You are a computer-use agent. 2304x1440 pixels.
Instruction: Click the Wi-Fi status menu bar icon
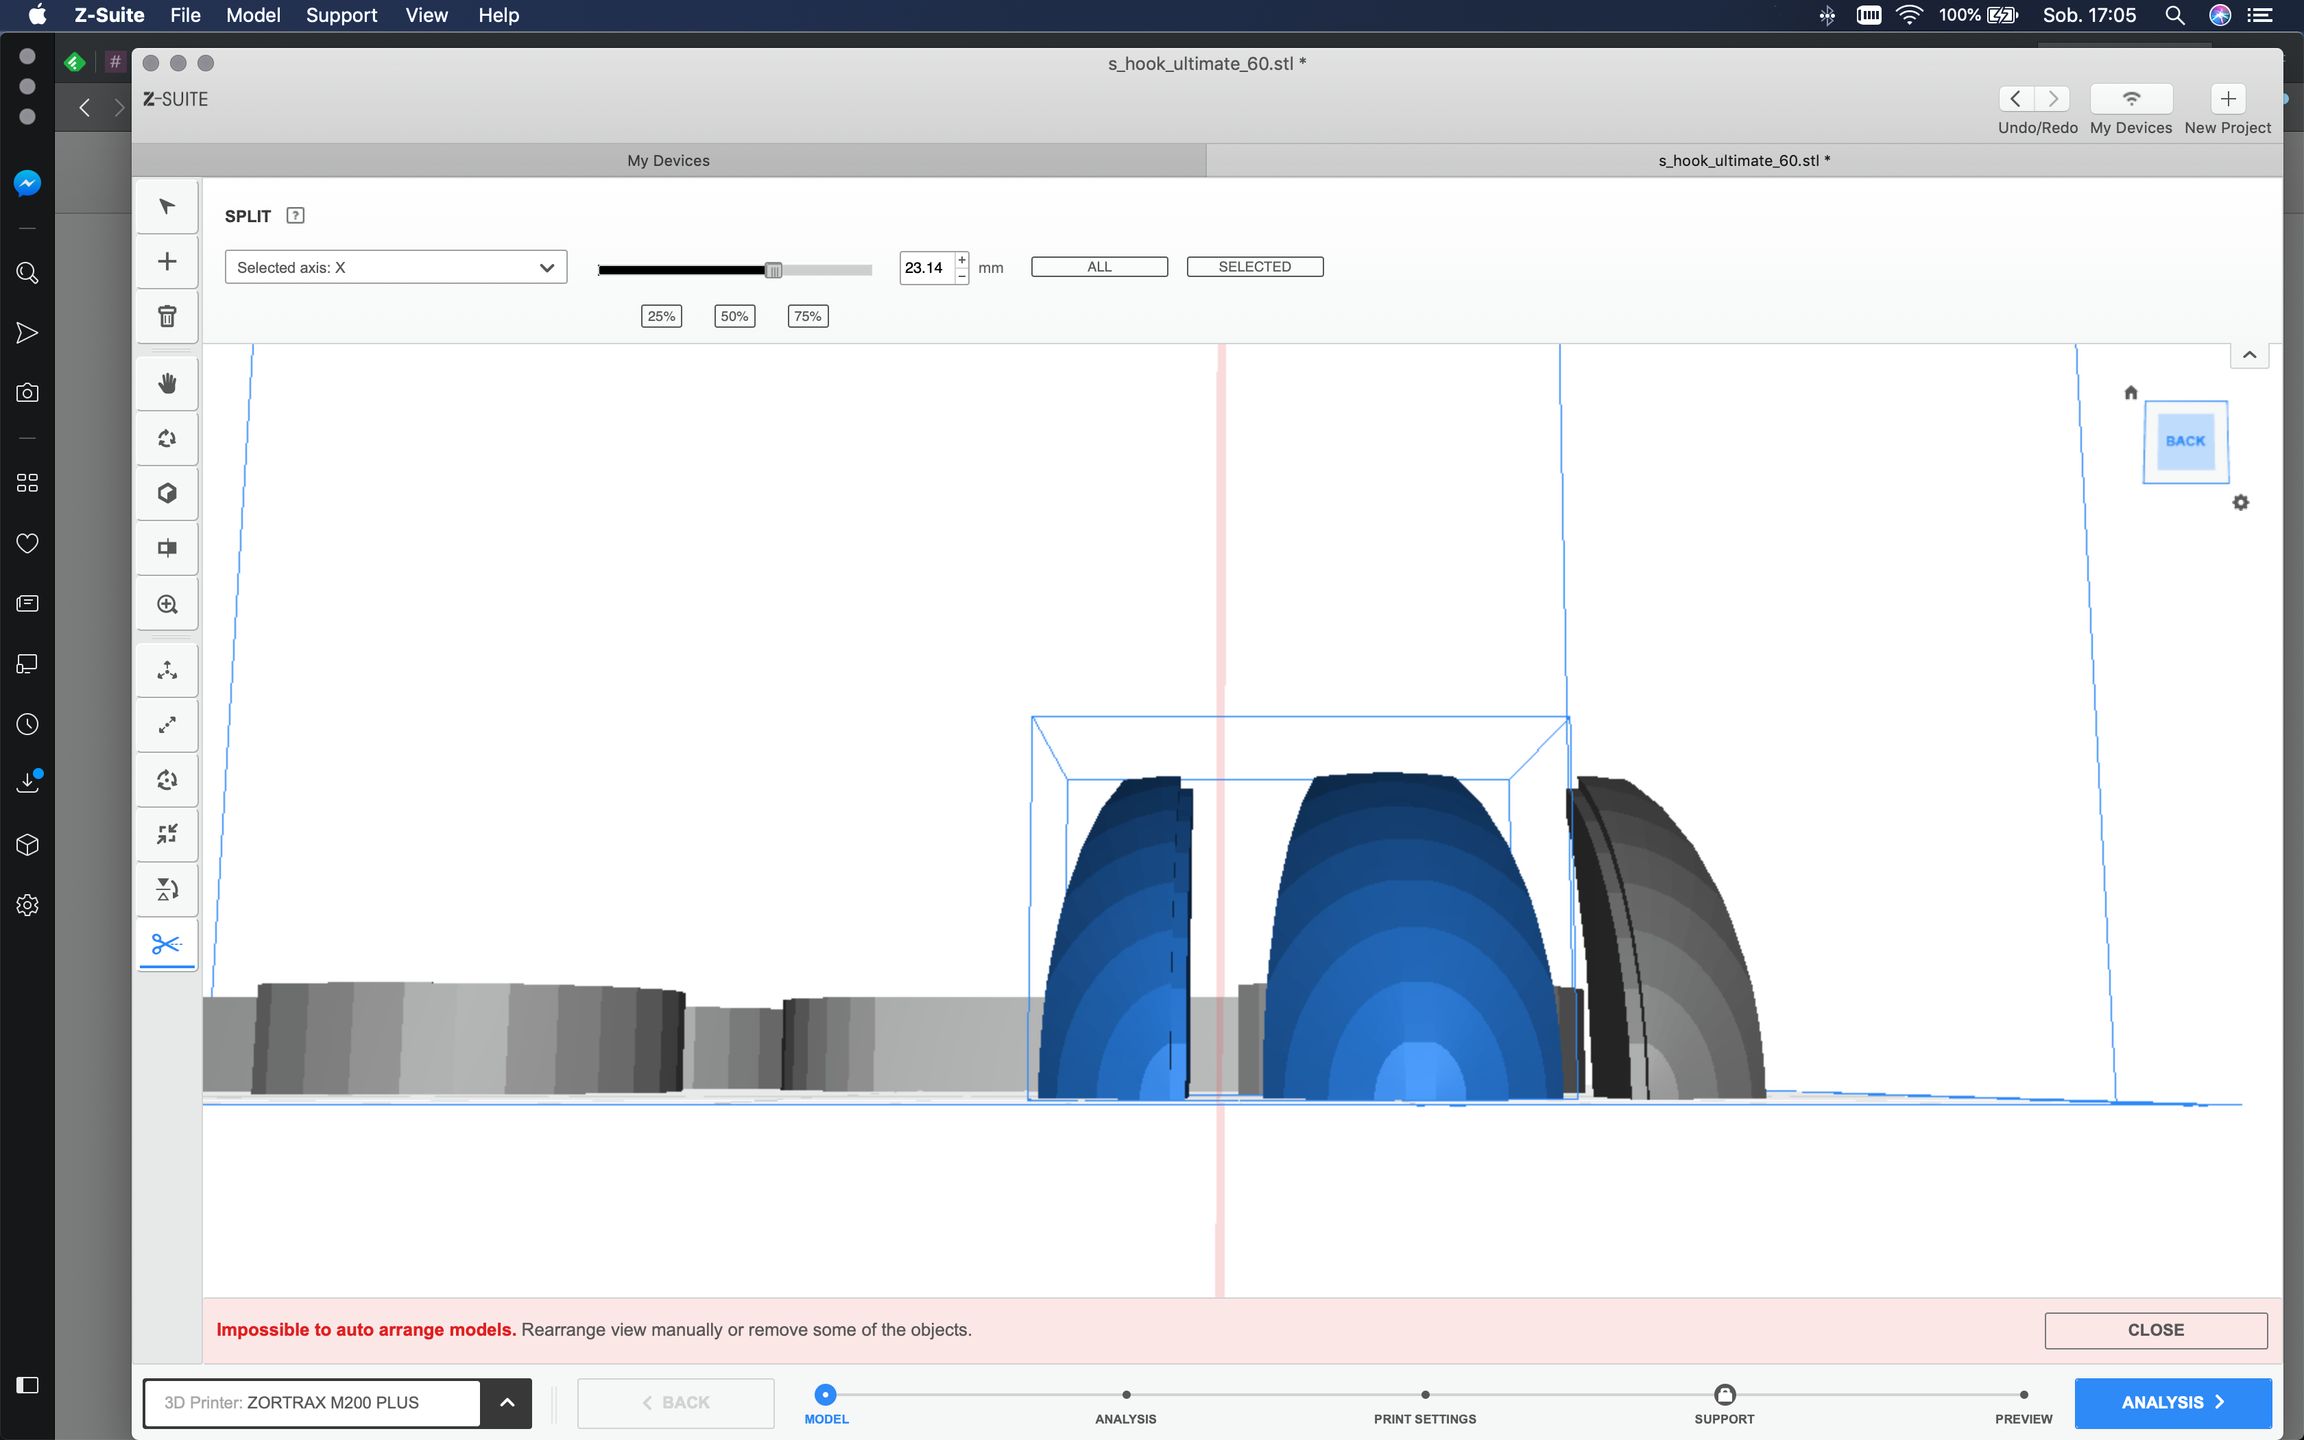tap(1909, 15)
